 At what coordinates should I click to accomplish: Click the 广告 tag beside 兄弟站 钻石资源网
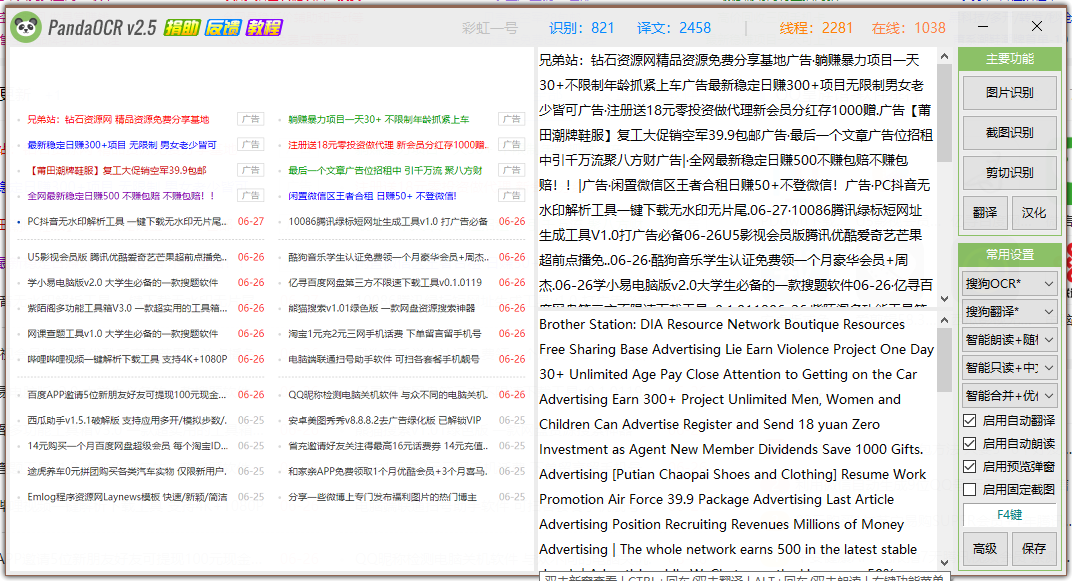250,119
